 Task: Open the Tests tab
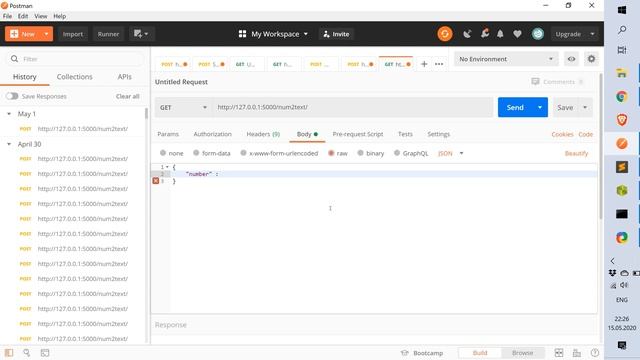[x=405, y=134]
